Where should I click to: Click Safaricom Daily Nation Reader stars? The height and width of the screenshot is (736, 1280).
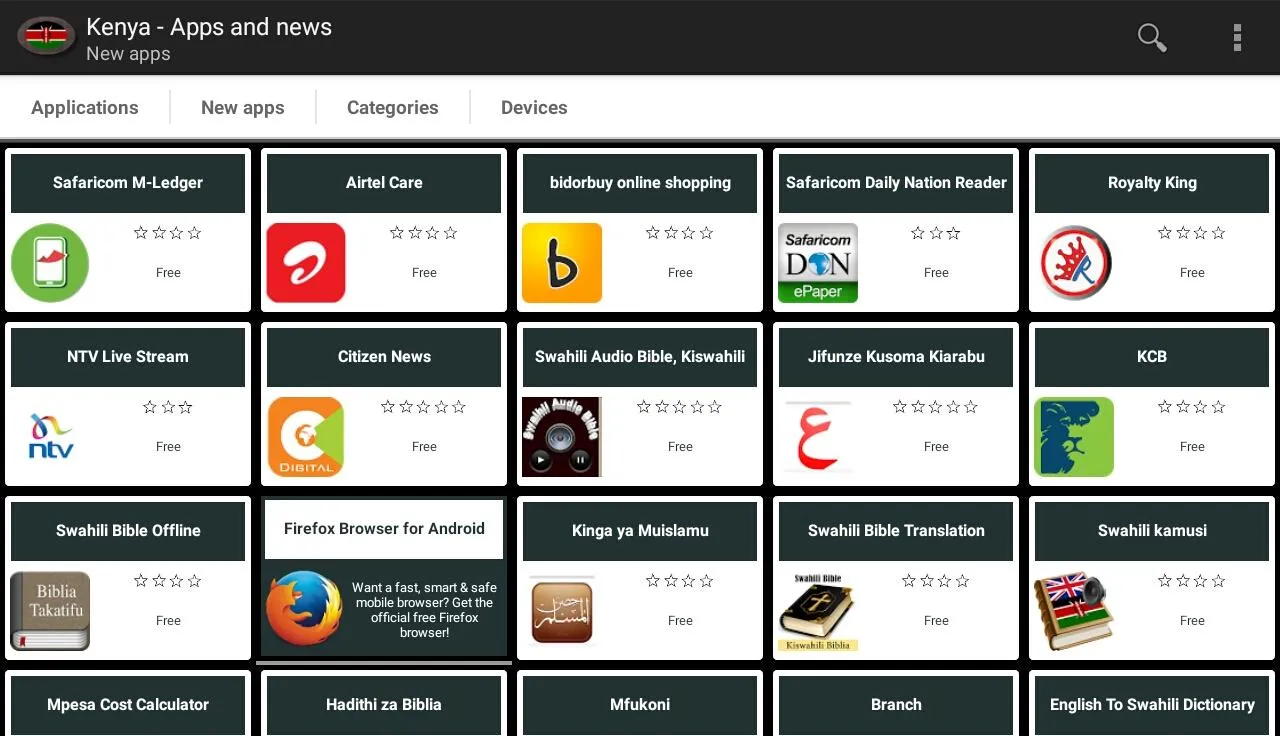[x=936, y=233]
